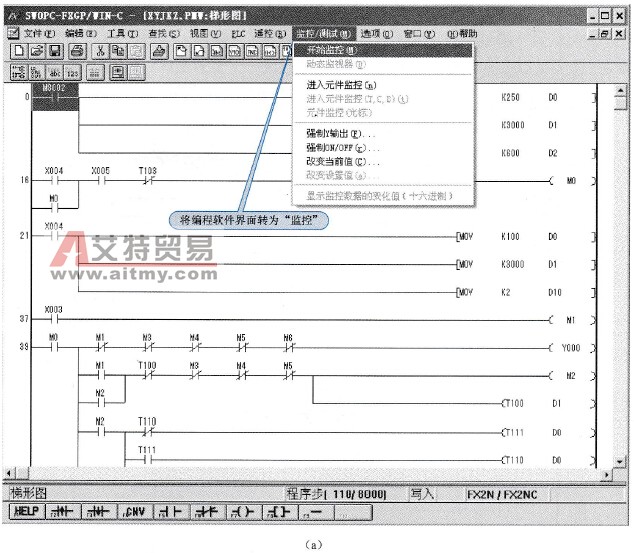
Task: Select the Y000 output coil
Action: 571,348
